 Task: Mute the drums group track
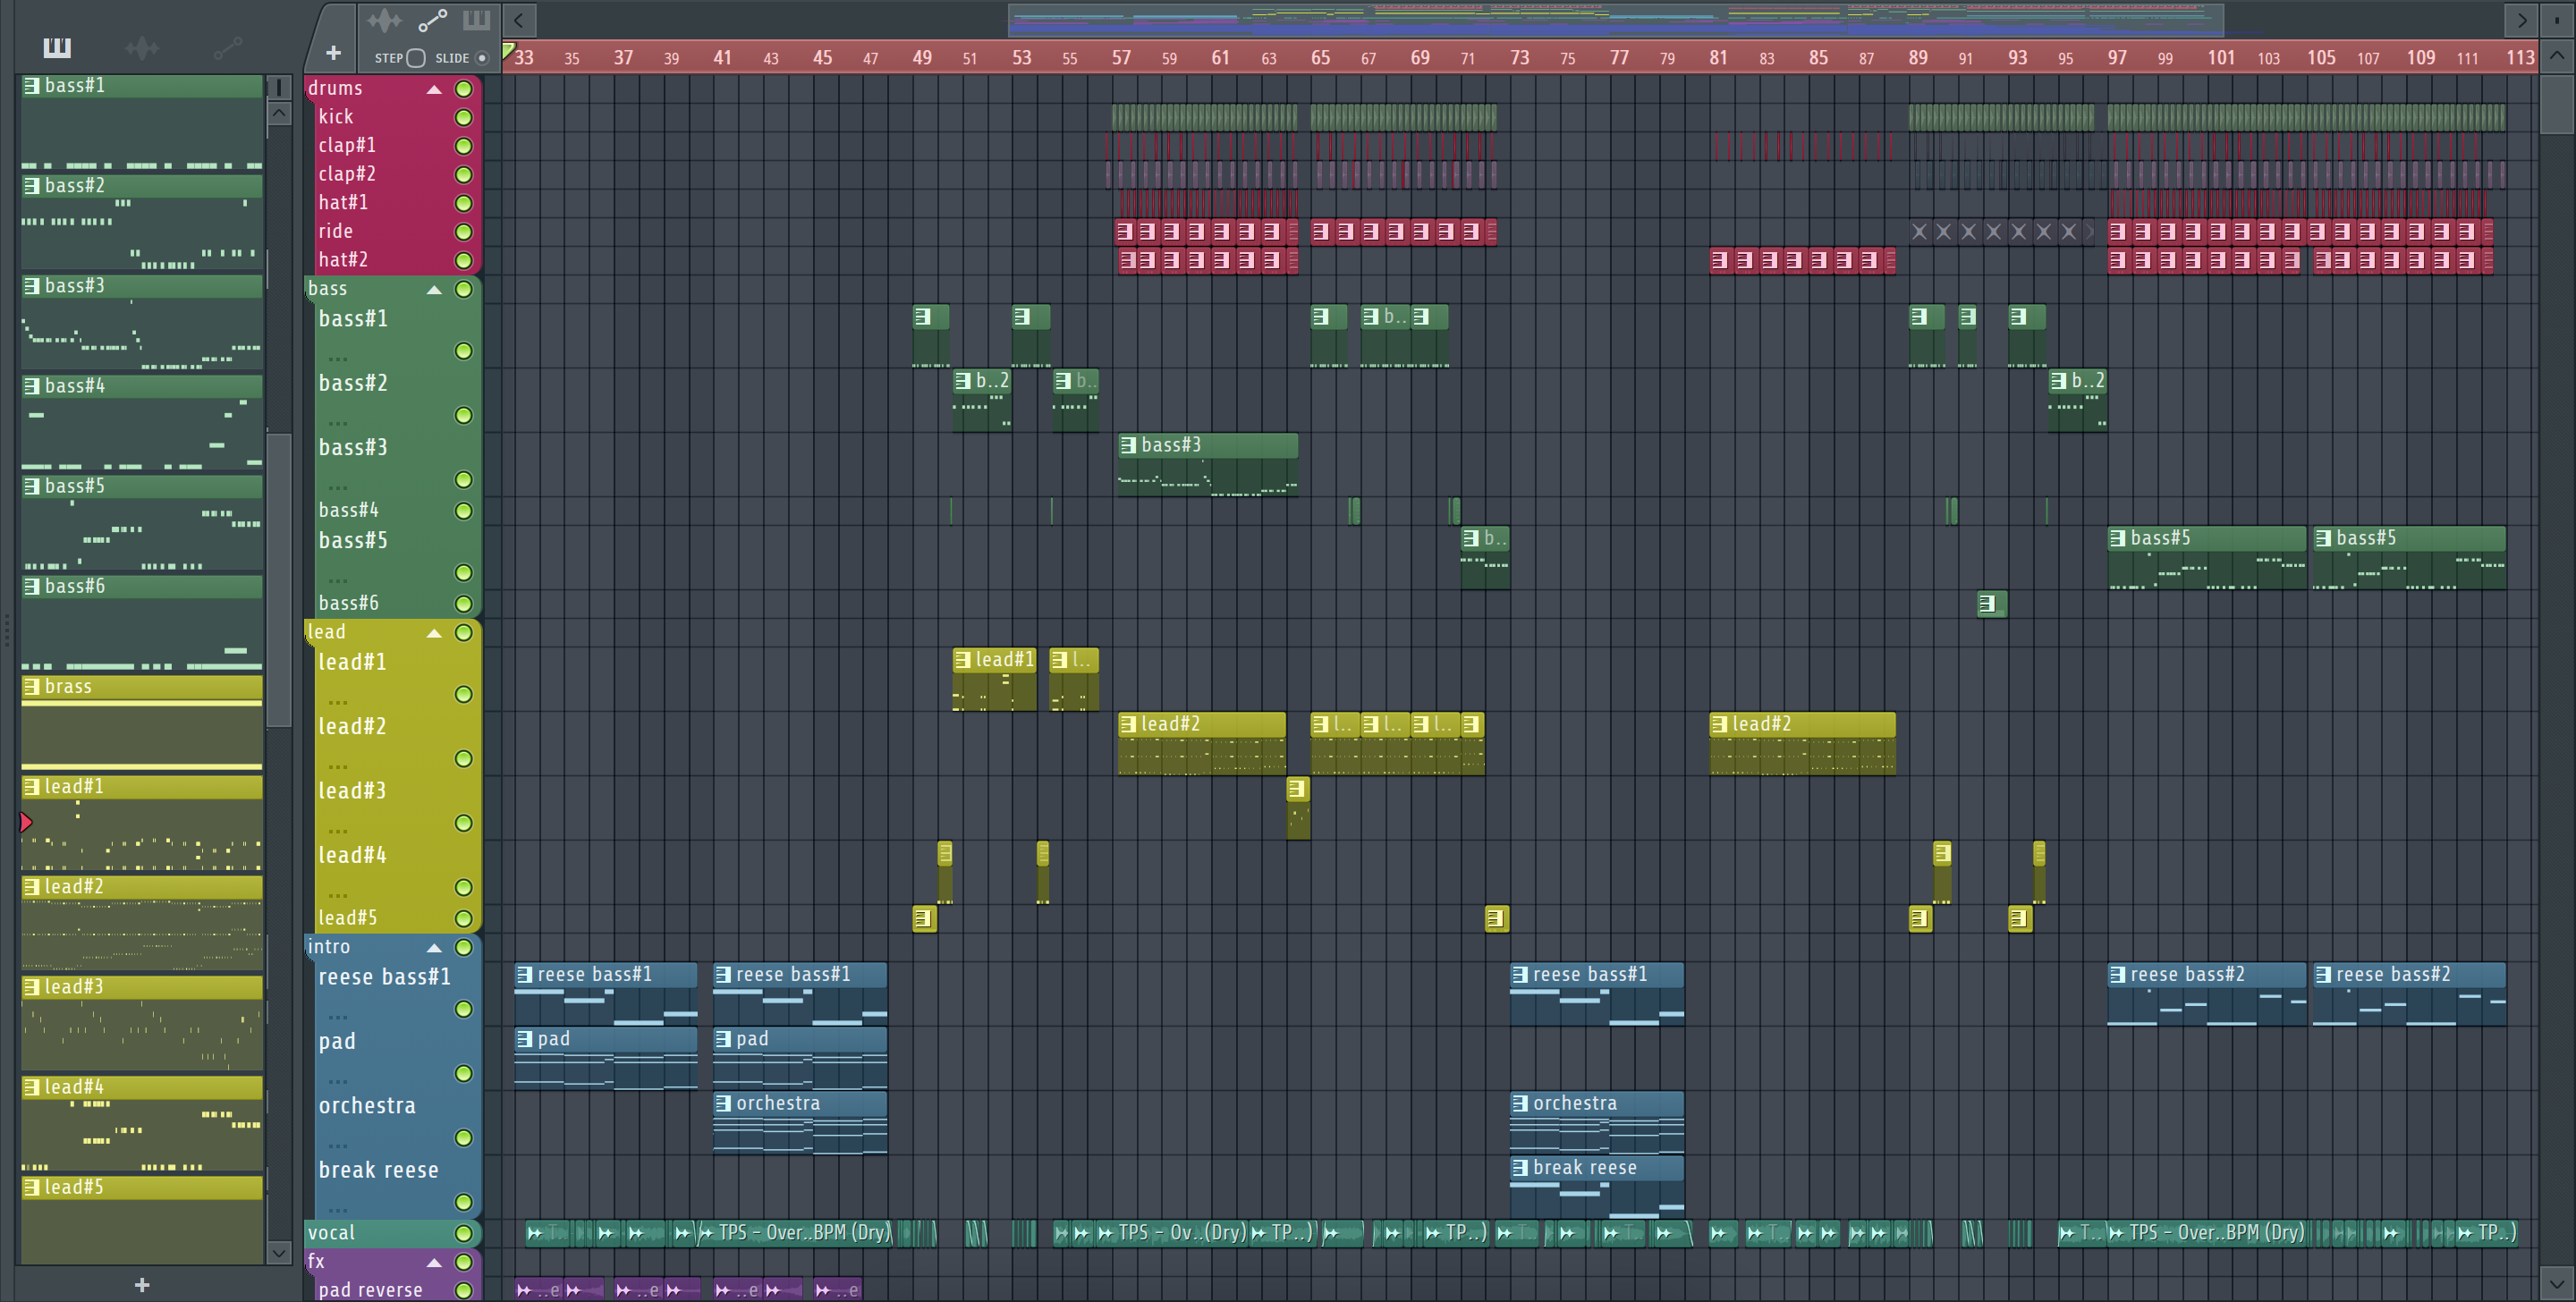pos(464,89)
